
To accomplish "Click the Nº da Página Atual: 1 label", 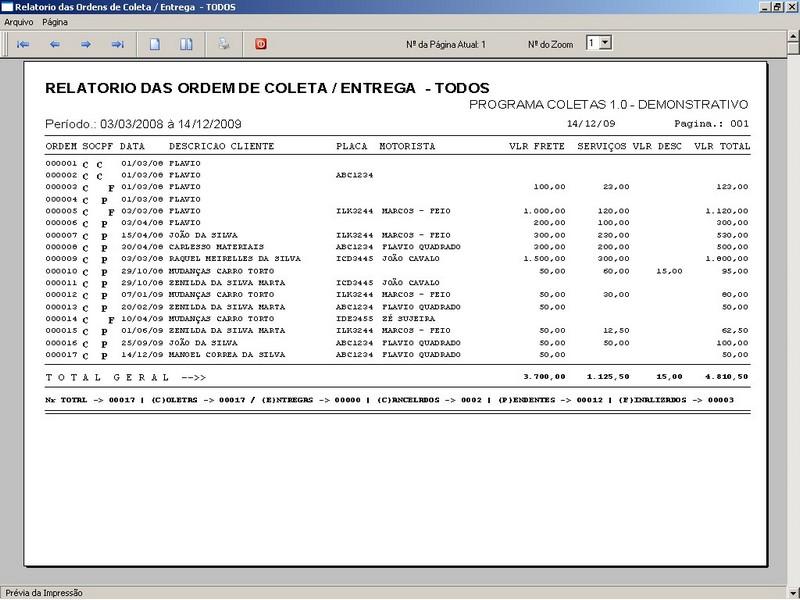I will point(446,44).
